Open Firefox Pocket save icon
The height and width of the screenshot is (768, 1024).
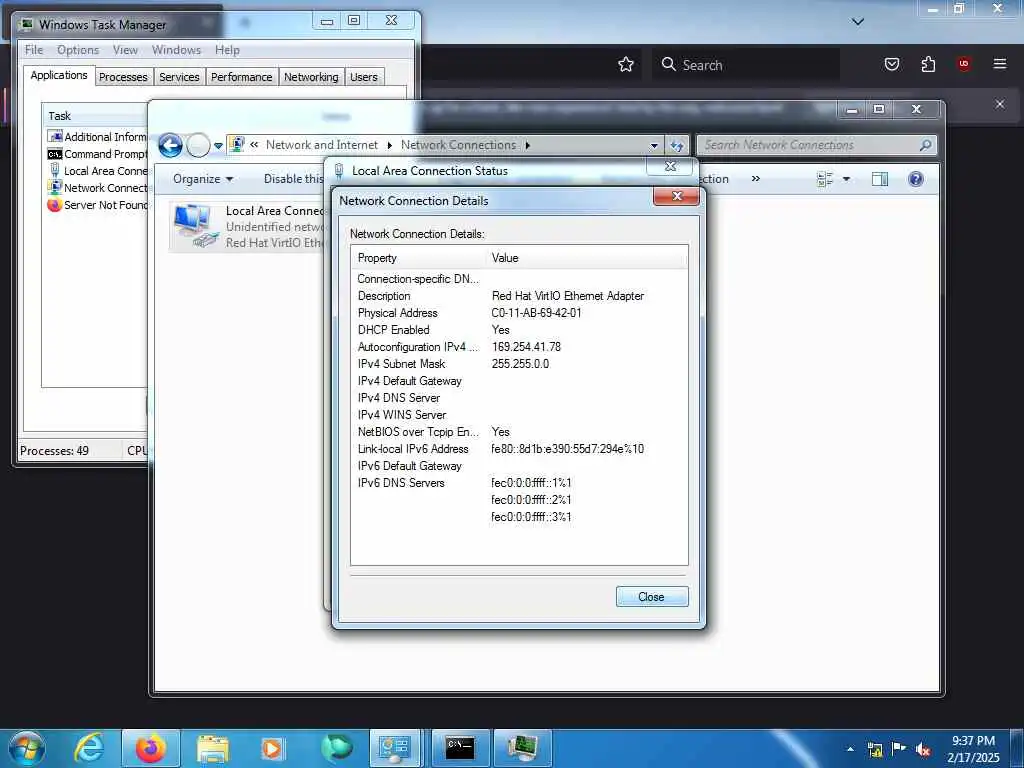click(891, 64)
